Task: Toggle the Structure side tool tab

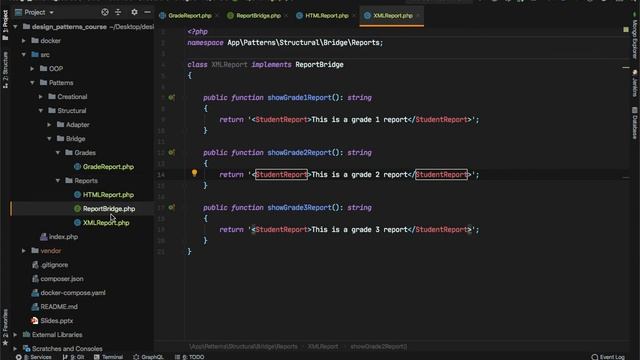Action: click(5, 69)
